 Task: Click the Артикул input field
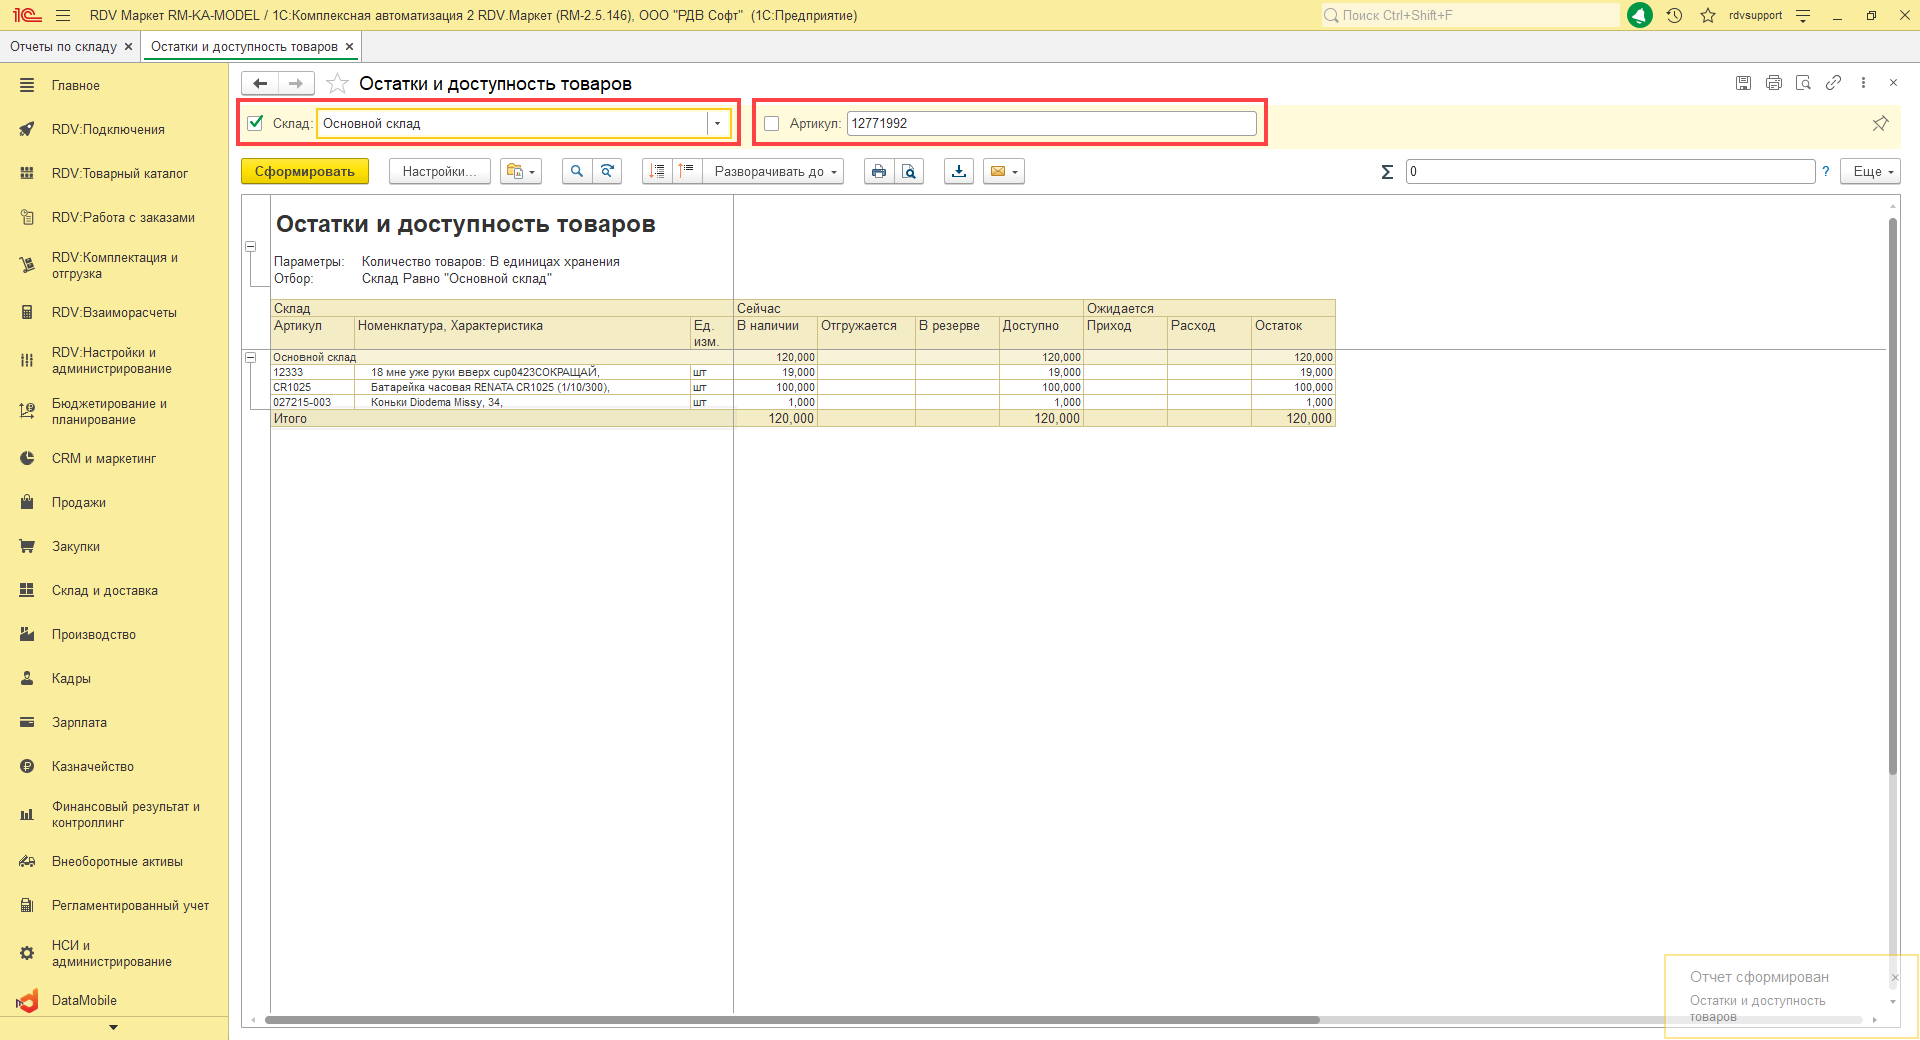[x=1050, y=123]
